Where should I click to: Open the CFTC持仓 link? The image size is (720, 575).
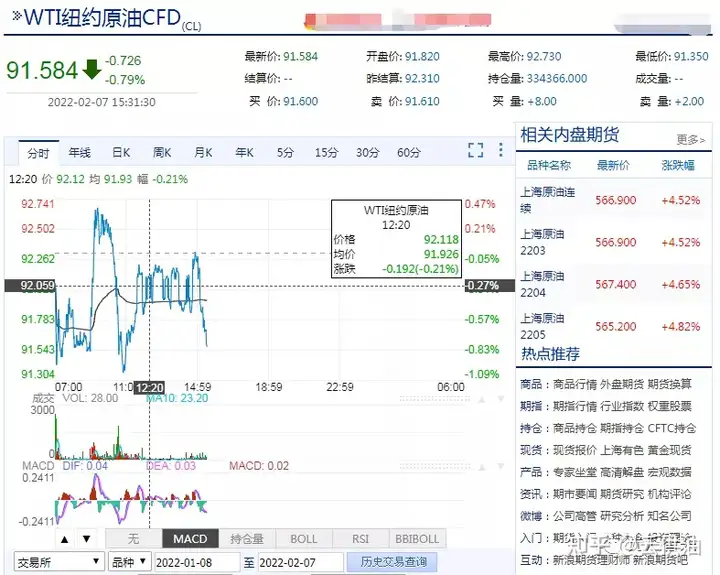[x=672, y=428]
